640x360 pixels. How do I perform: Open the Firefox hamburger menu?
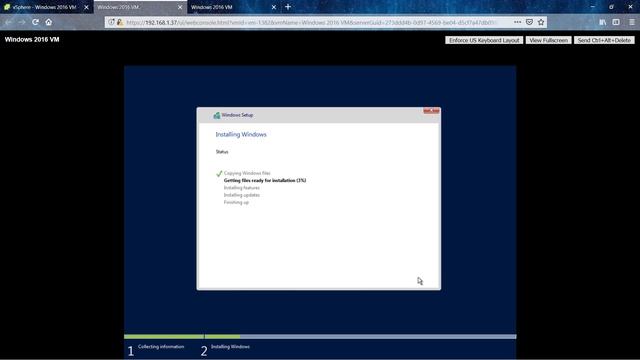click(632, 22)
